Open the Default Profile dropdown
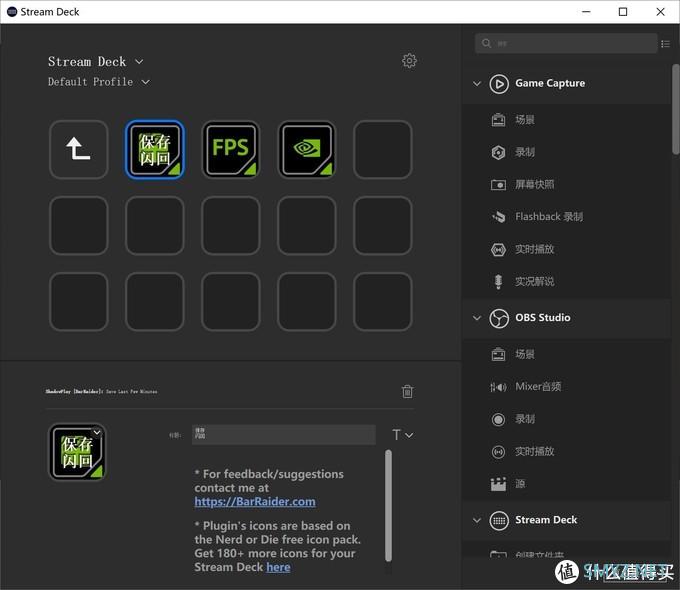 [x=99, y=82]
